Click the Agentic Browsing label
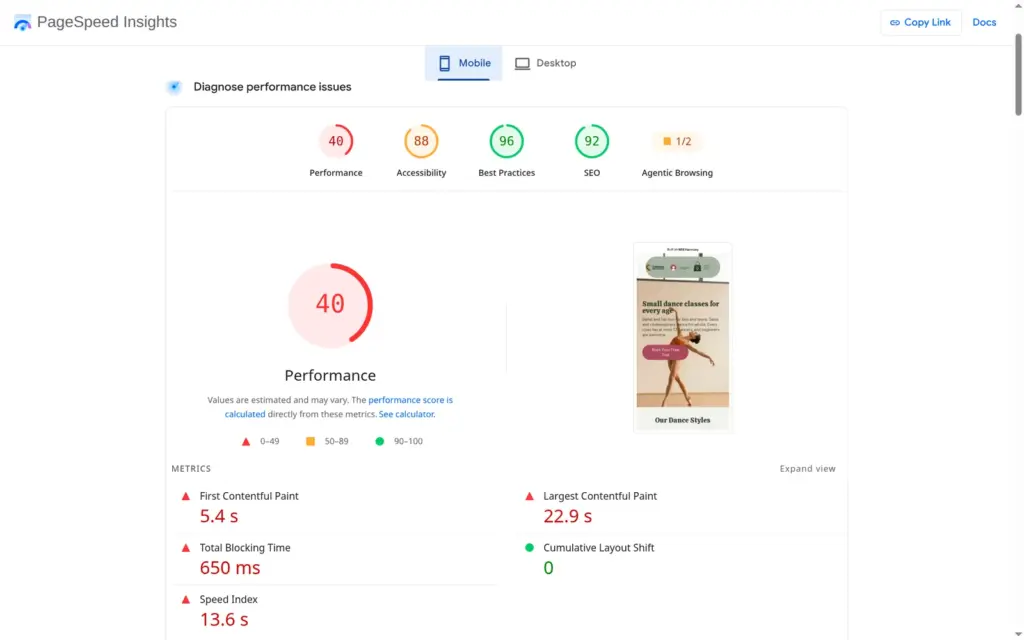The image size is (1024, 640). [x=677, y=173]
